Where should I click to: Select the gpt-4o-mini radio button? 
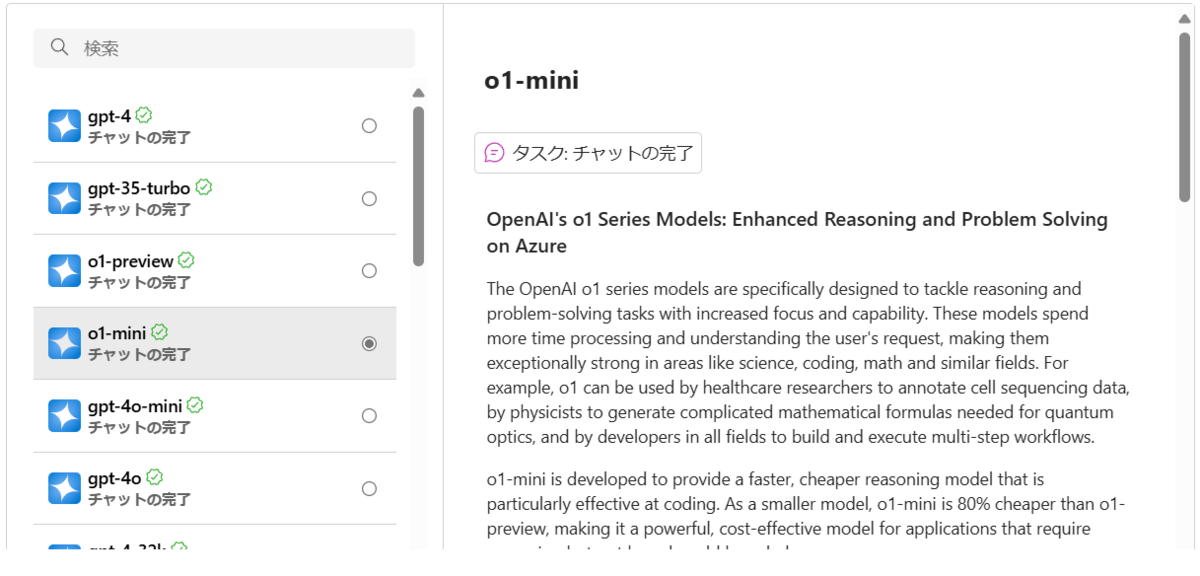coord(369,416)
